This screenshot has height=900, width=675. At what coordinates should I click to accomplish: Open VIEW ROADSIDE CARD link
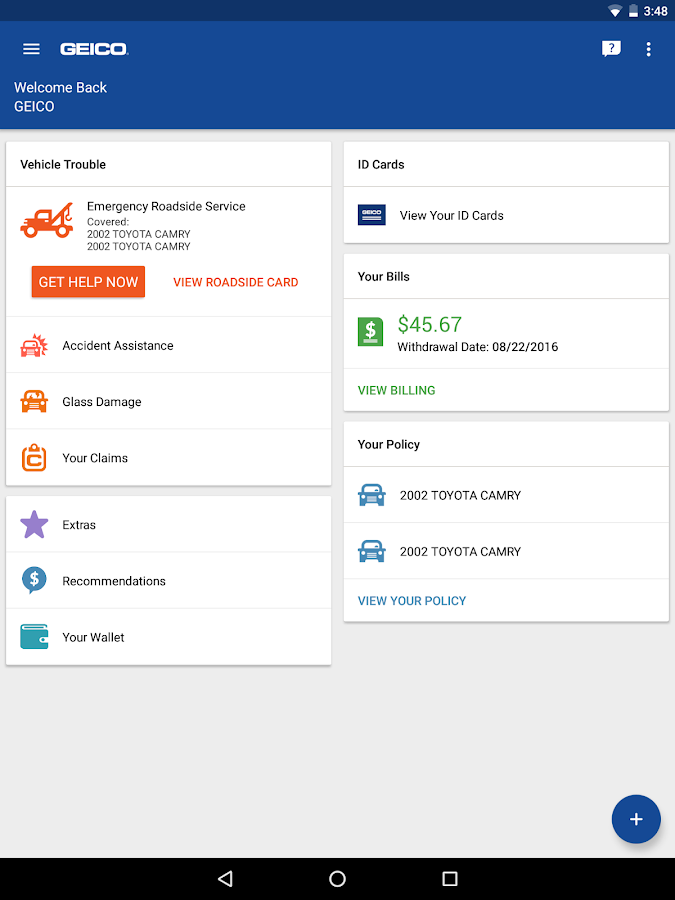[236, 282]
